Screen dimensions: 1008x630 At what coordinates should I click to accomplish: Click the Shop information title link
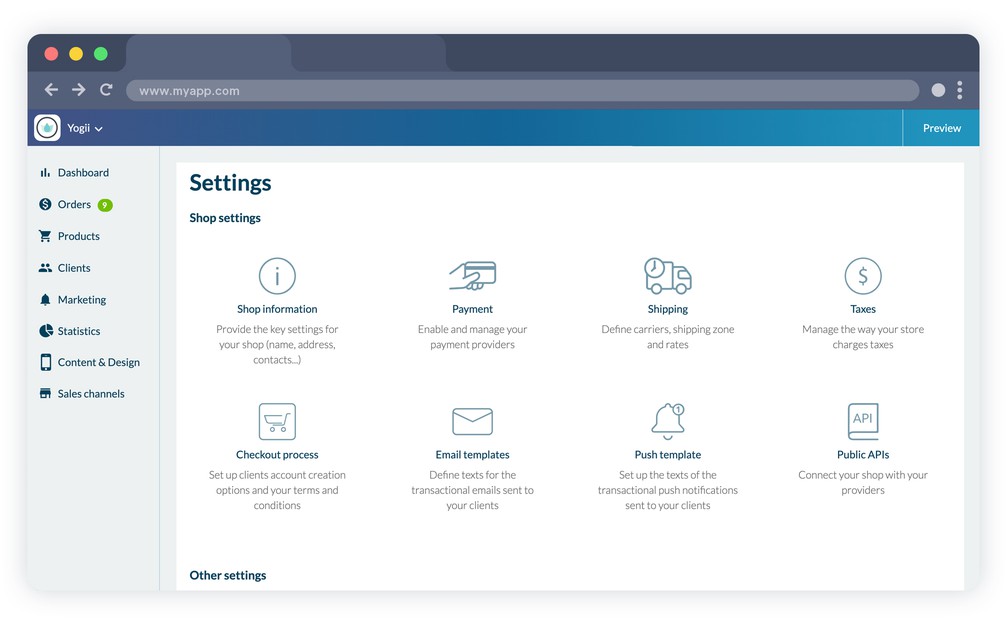[x=277, y=309]
